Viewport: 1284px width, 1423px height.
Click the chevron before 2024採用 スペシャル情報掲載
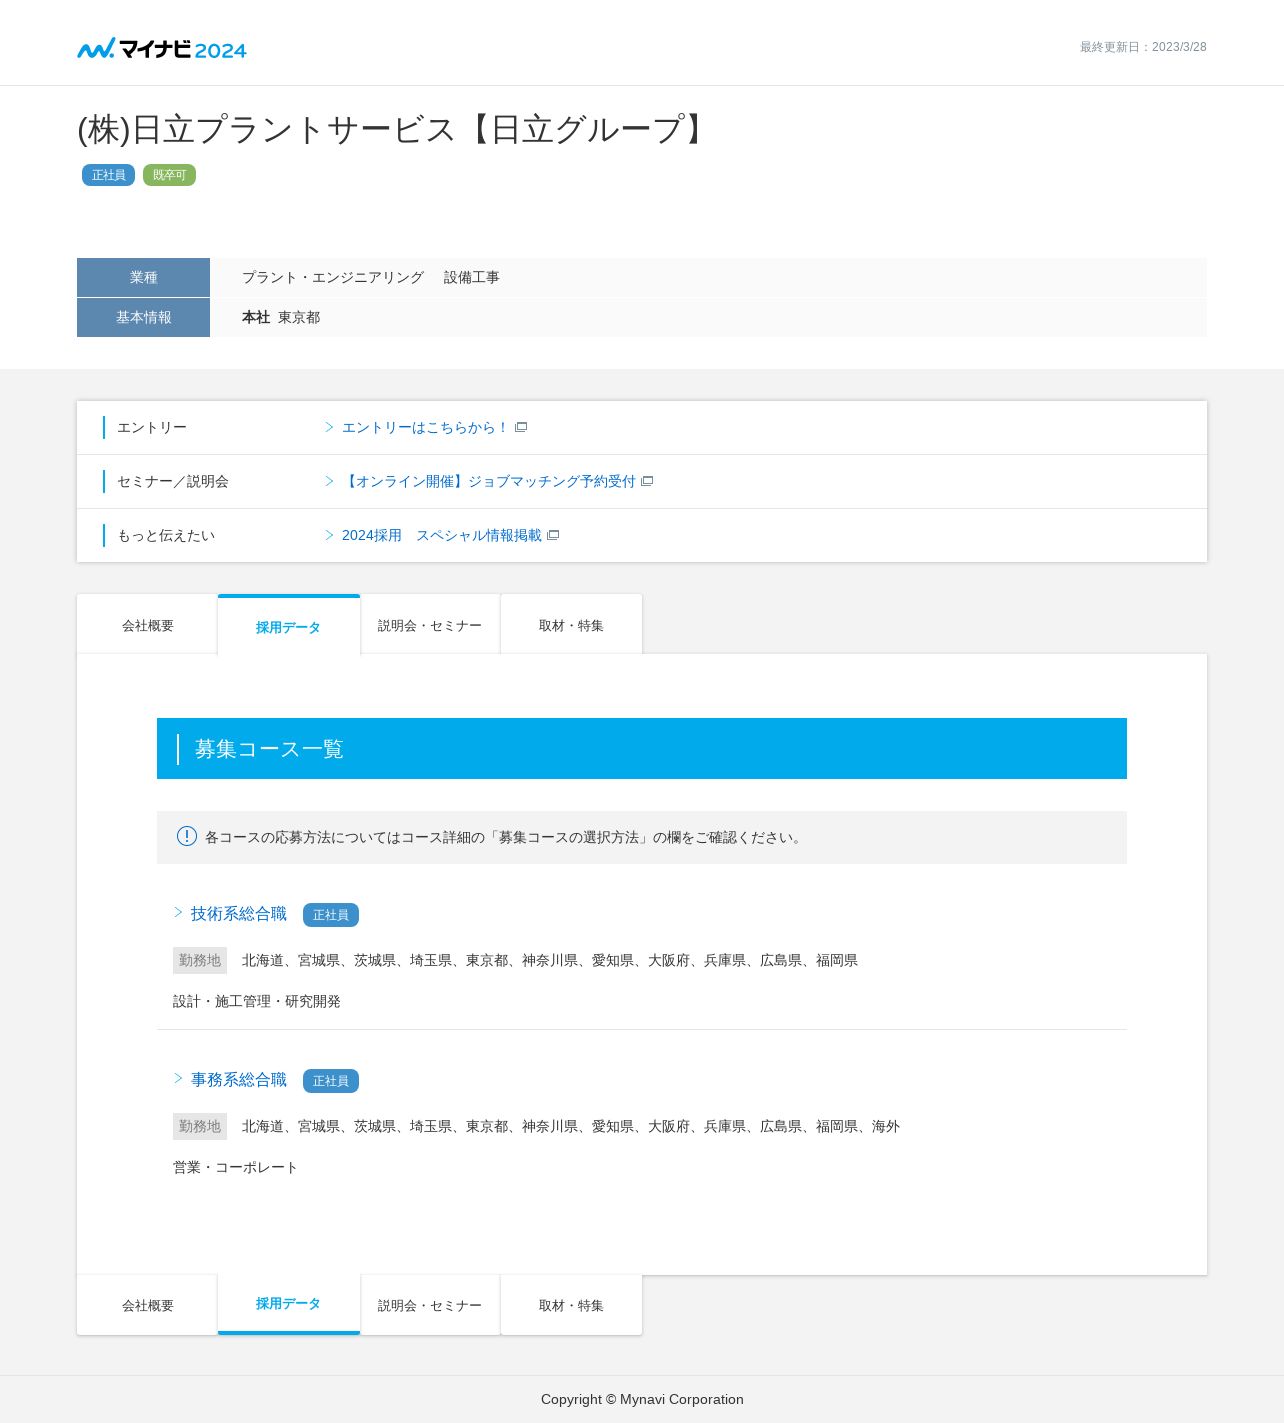click(329, 535)
